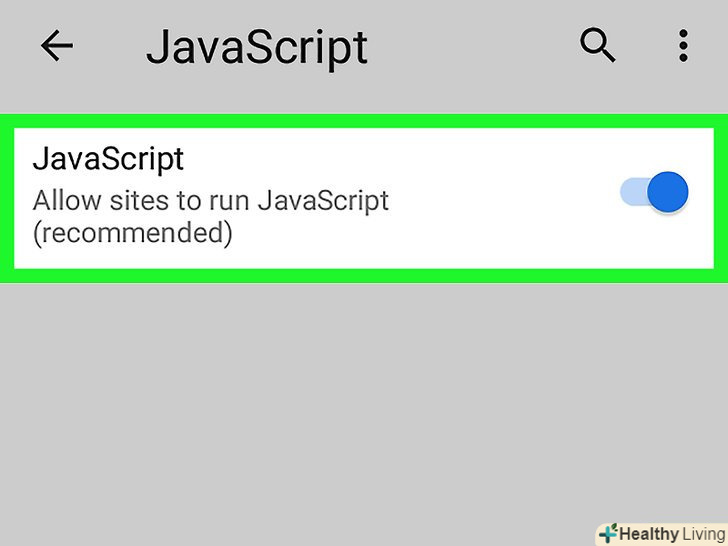Image resolution: width=728 pixels, height=546 pixels.
Task: Click the letter 'J' of the header title
Action: [x=160, y=47]
